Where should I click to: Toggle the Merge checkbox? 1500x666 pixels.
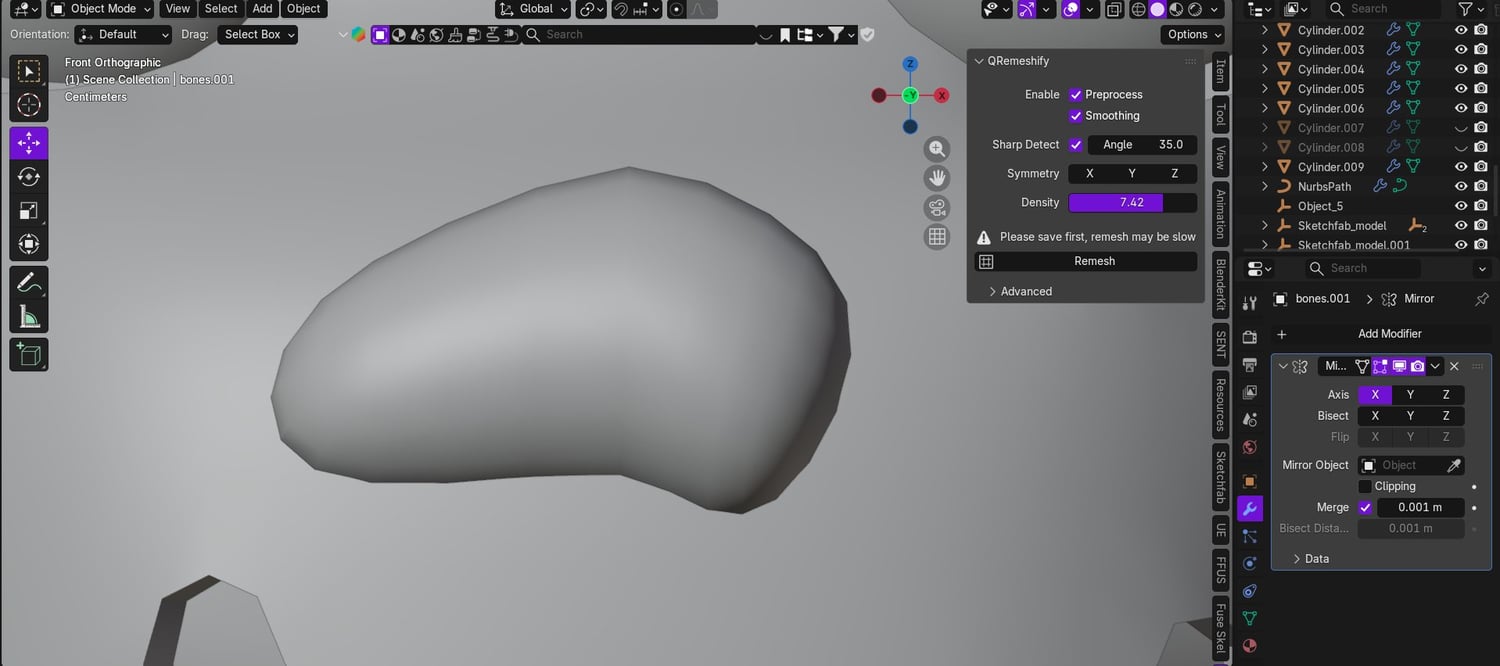[x=1365, y=508]
